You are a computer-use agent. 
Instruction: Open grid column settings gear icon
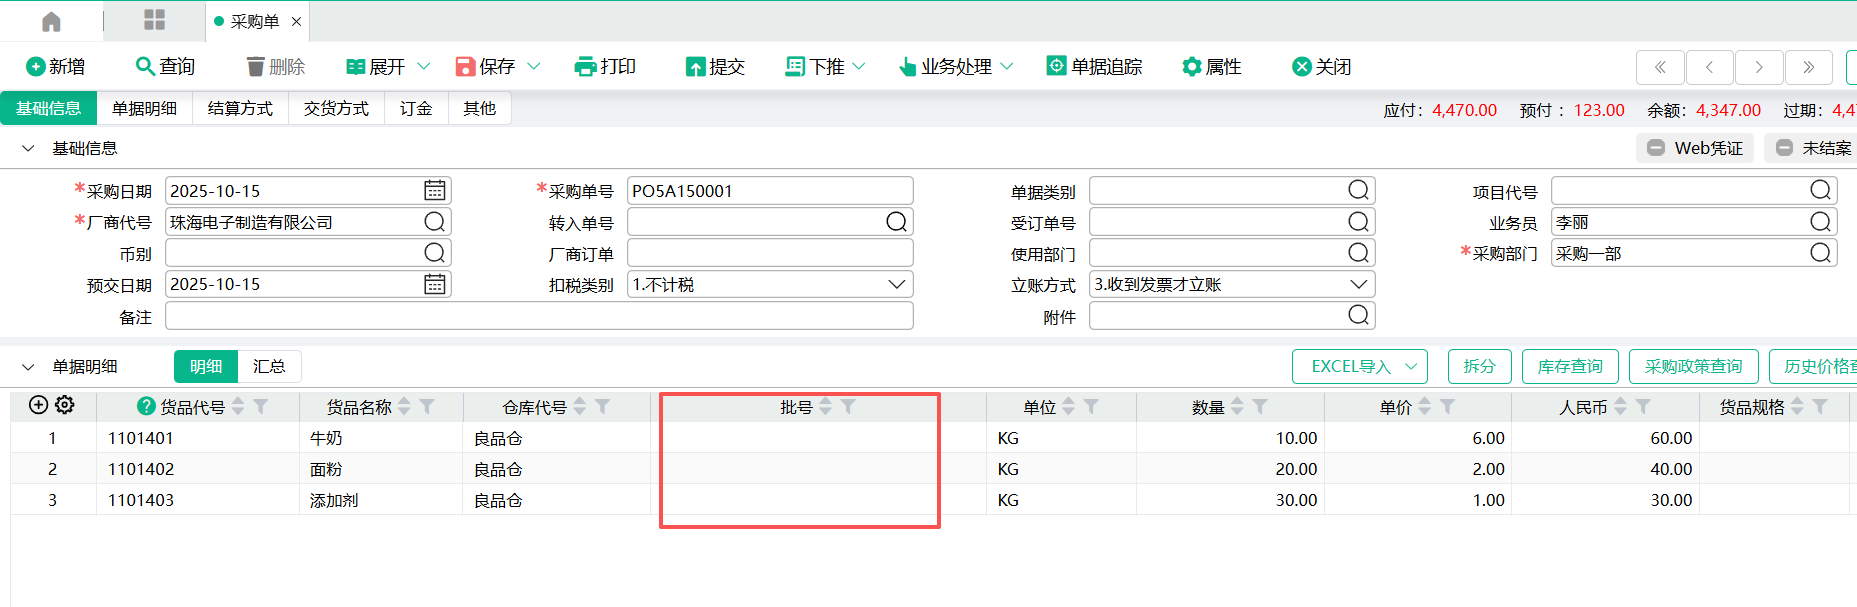(x=65, y=405)
